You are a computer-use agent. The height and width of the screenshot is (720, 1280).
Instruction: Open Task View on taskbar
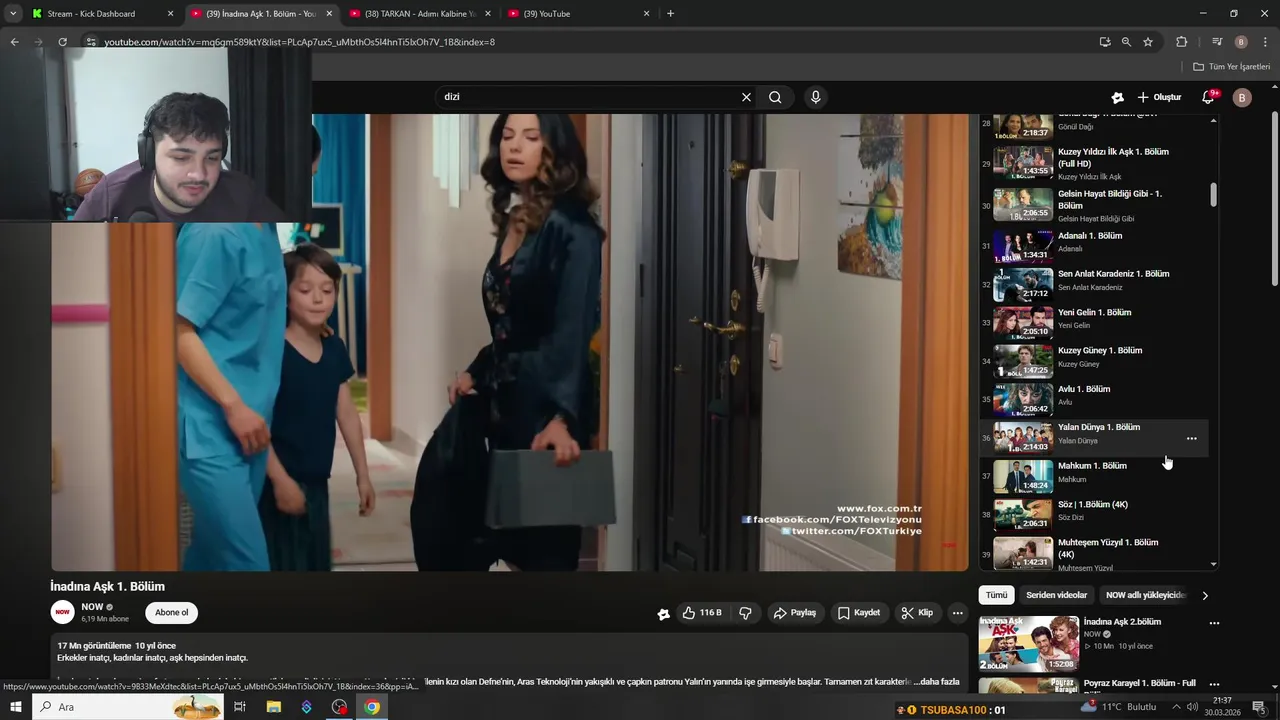240,707
